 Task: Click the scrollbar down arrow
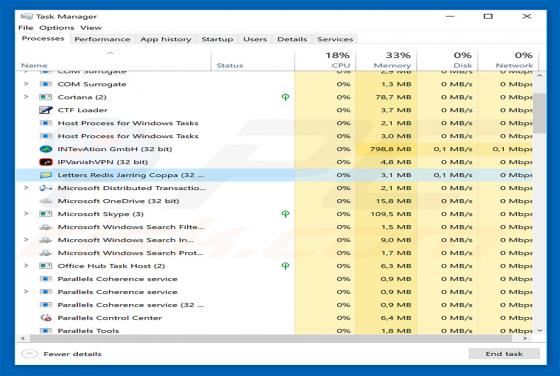click(x=540, y=331)
